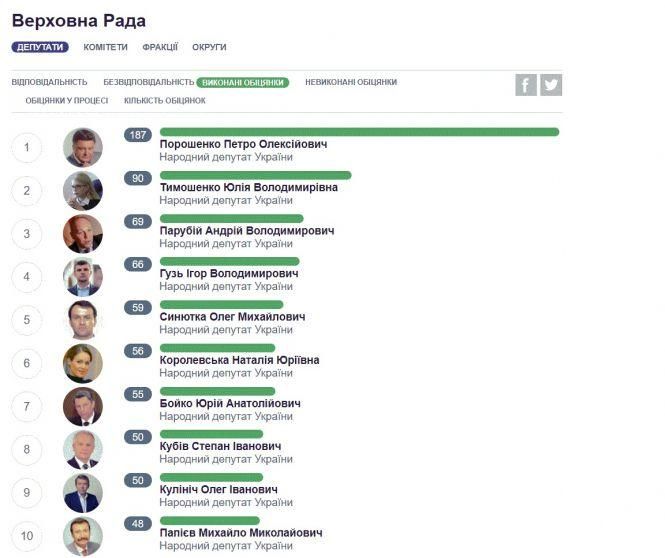
Task: Switch to the Комітети tab
Action: click(105, 47)
